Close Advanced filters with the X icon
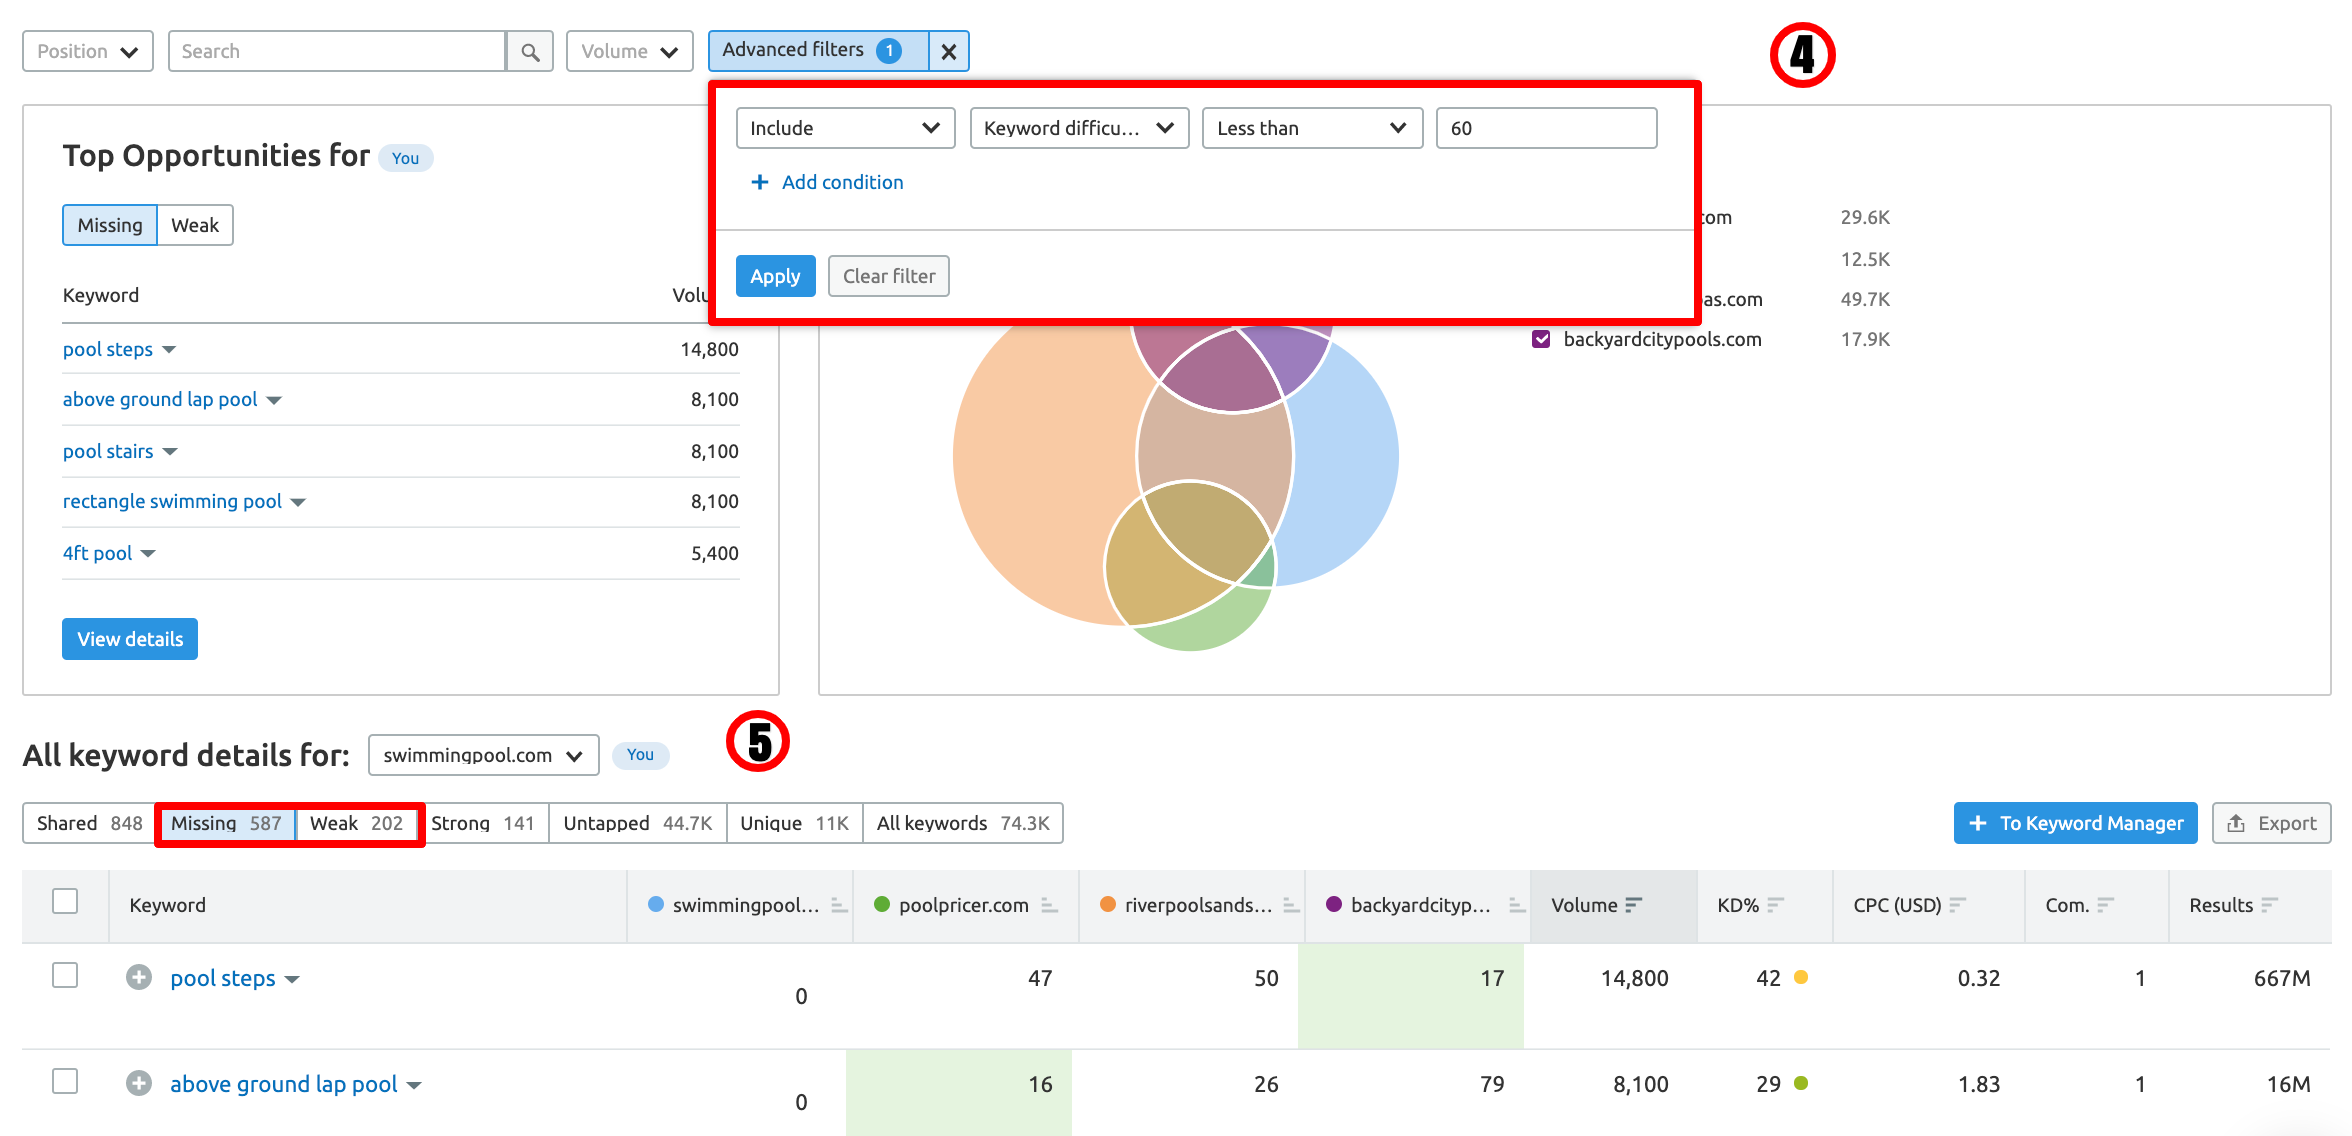 point(947,50)
